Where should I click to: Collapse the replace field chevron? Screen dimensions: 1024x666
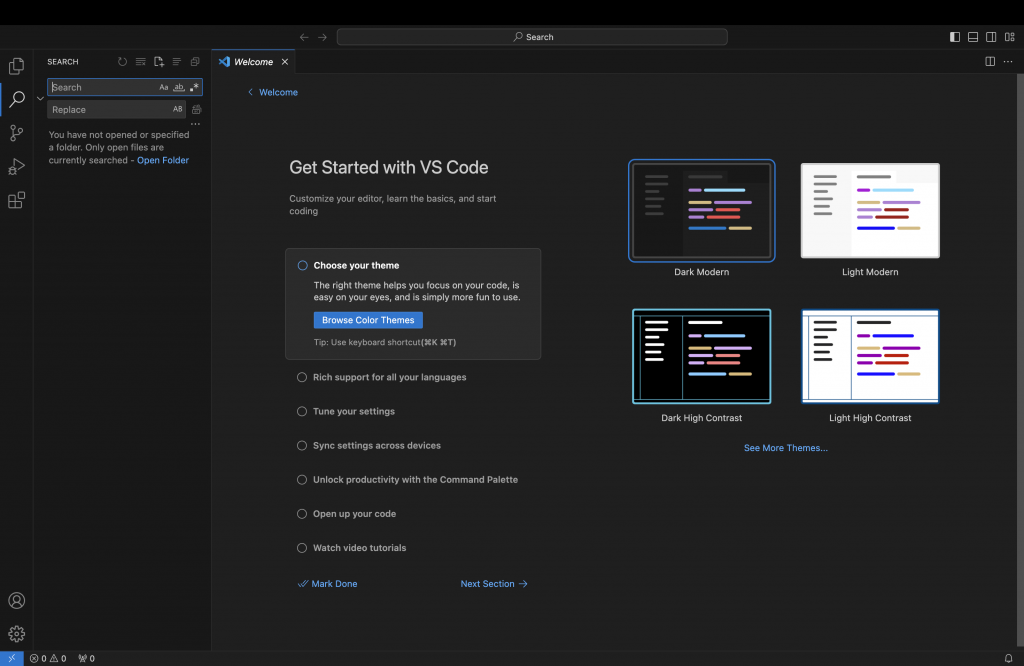click(x=40, y=99)
